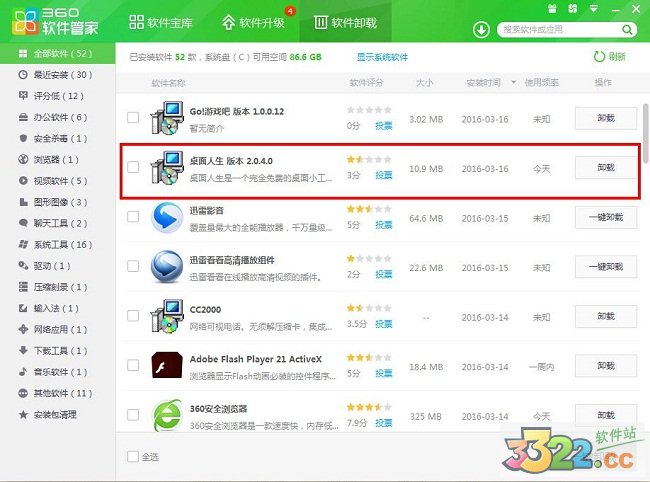
Task: Click the 系统工具 windows icon
Action: pyautogui.click(x=23, y=244)
